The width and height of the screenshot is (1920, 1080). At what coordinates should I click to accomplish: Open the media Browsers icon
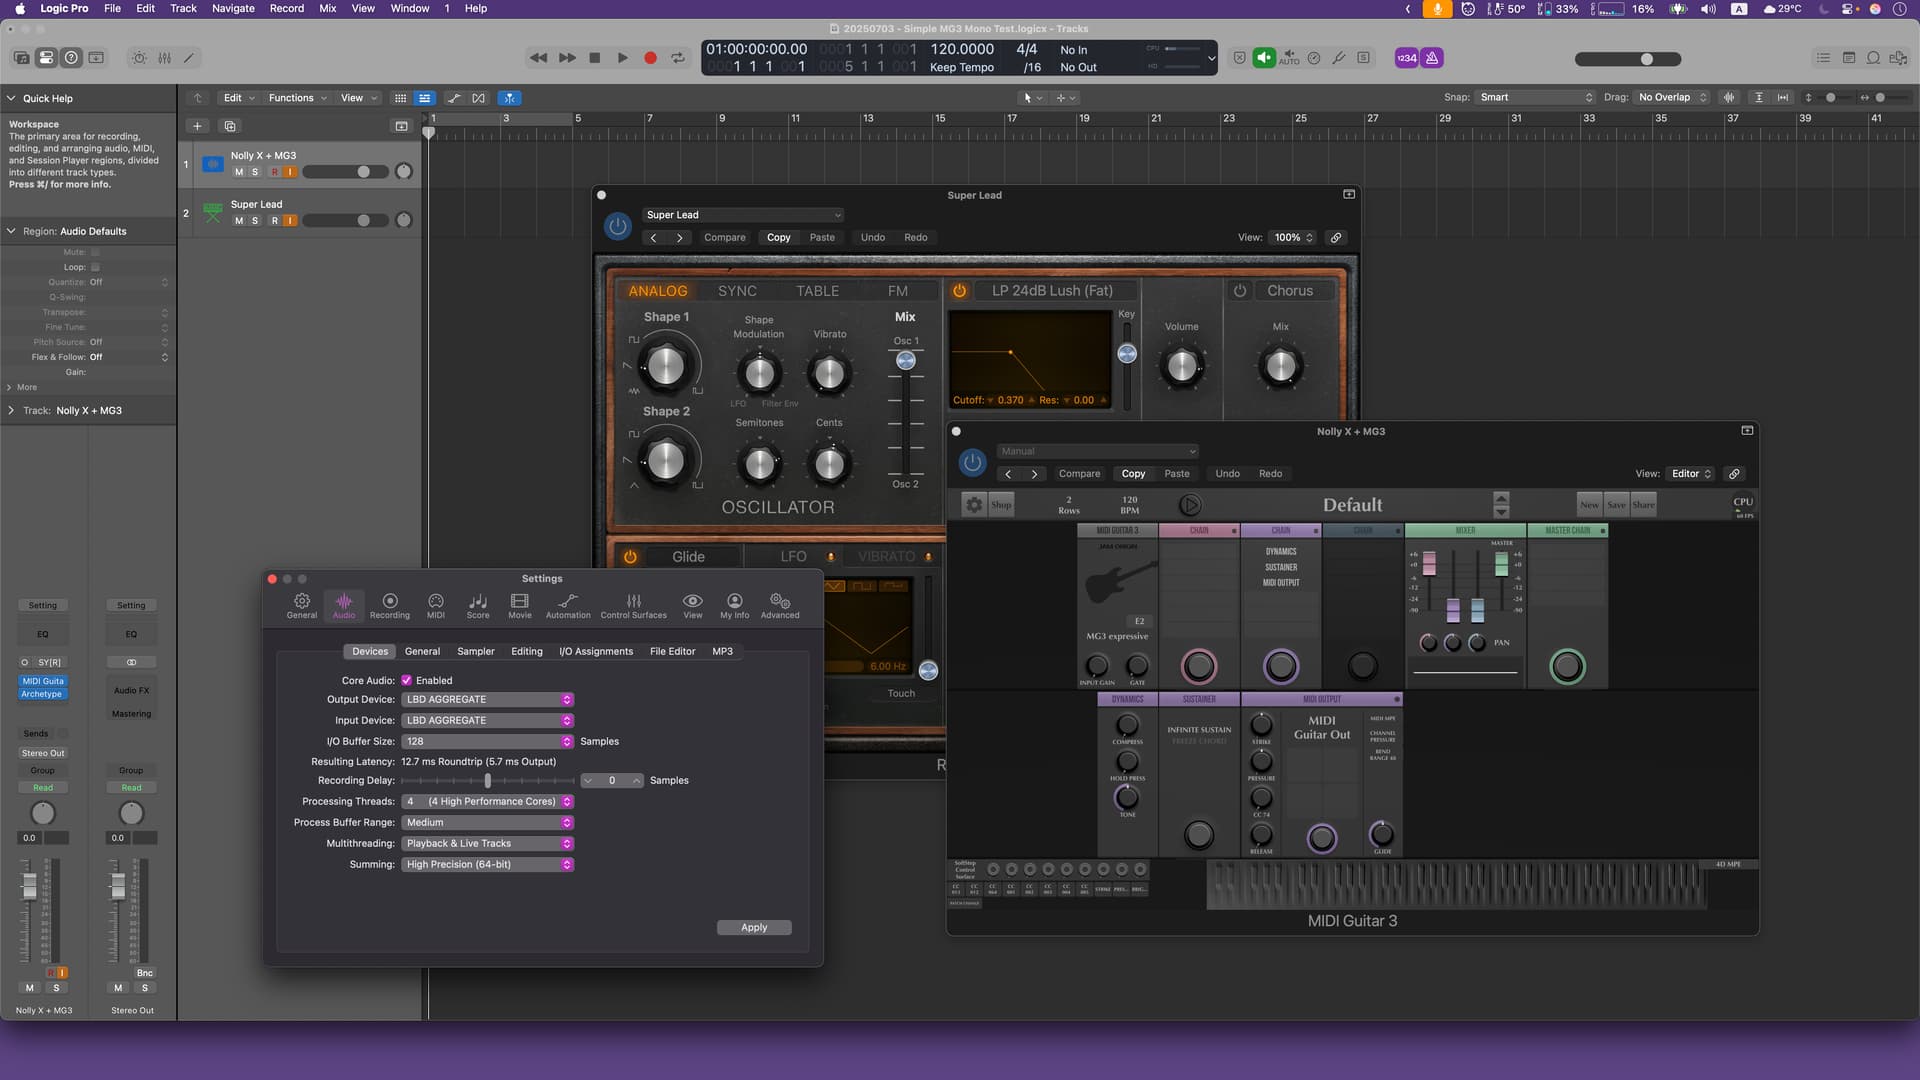(x=1898, y=58)
